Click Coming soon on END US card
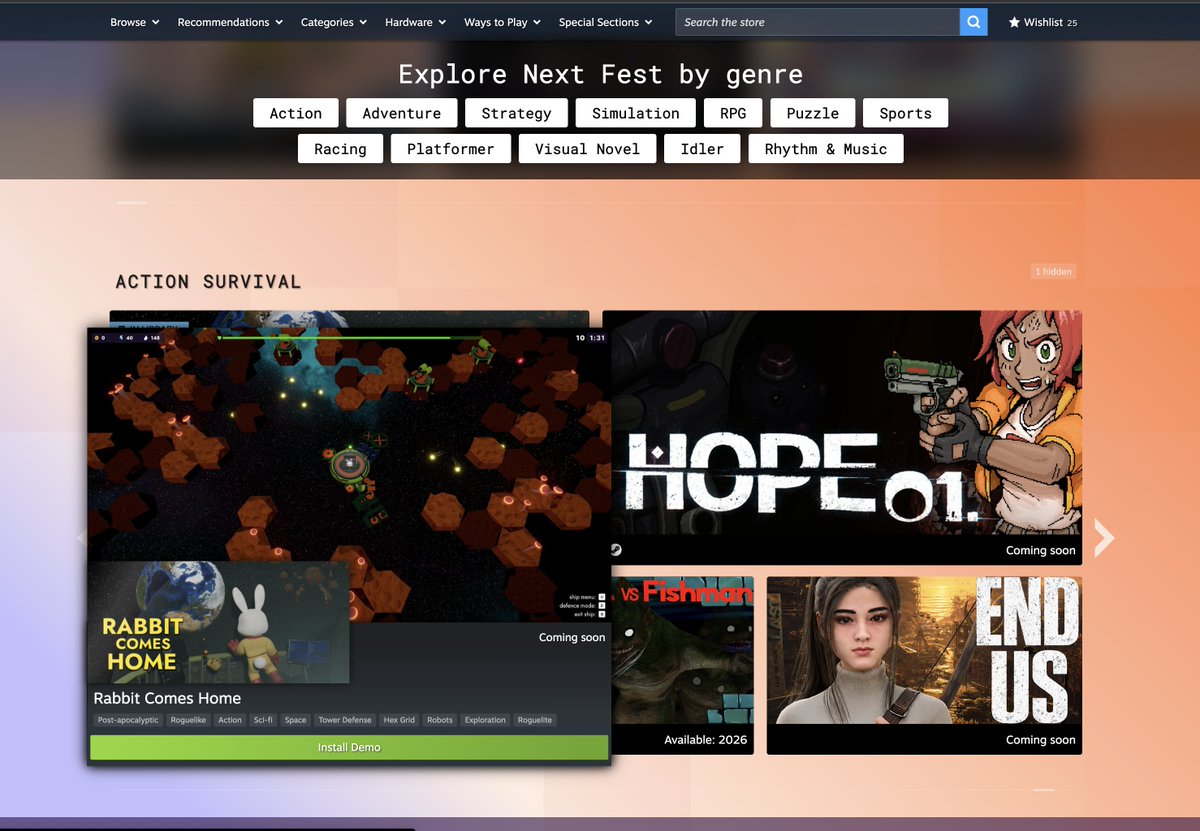 click(1041, 740)
